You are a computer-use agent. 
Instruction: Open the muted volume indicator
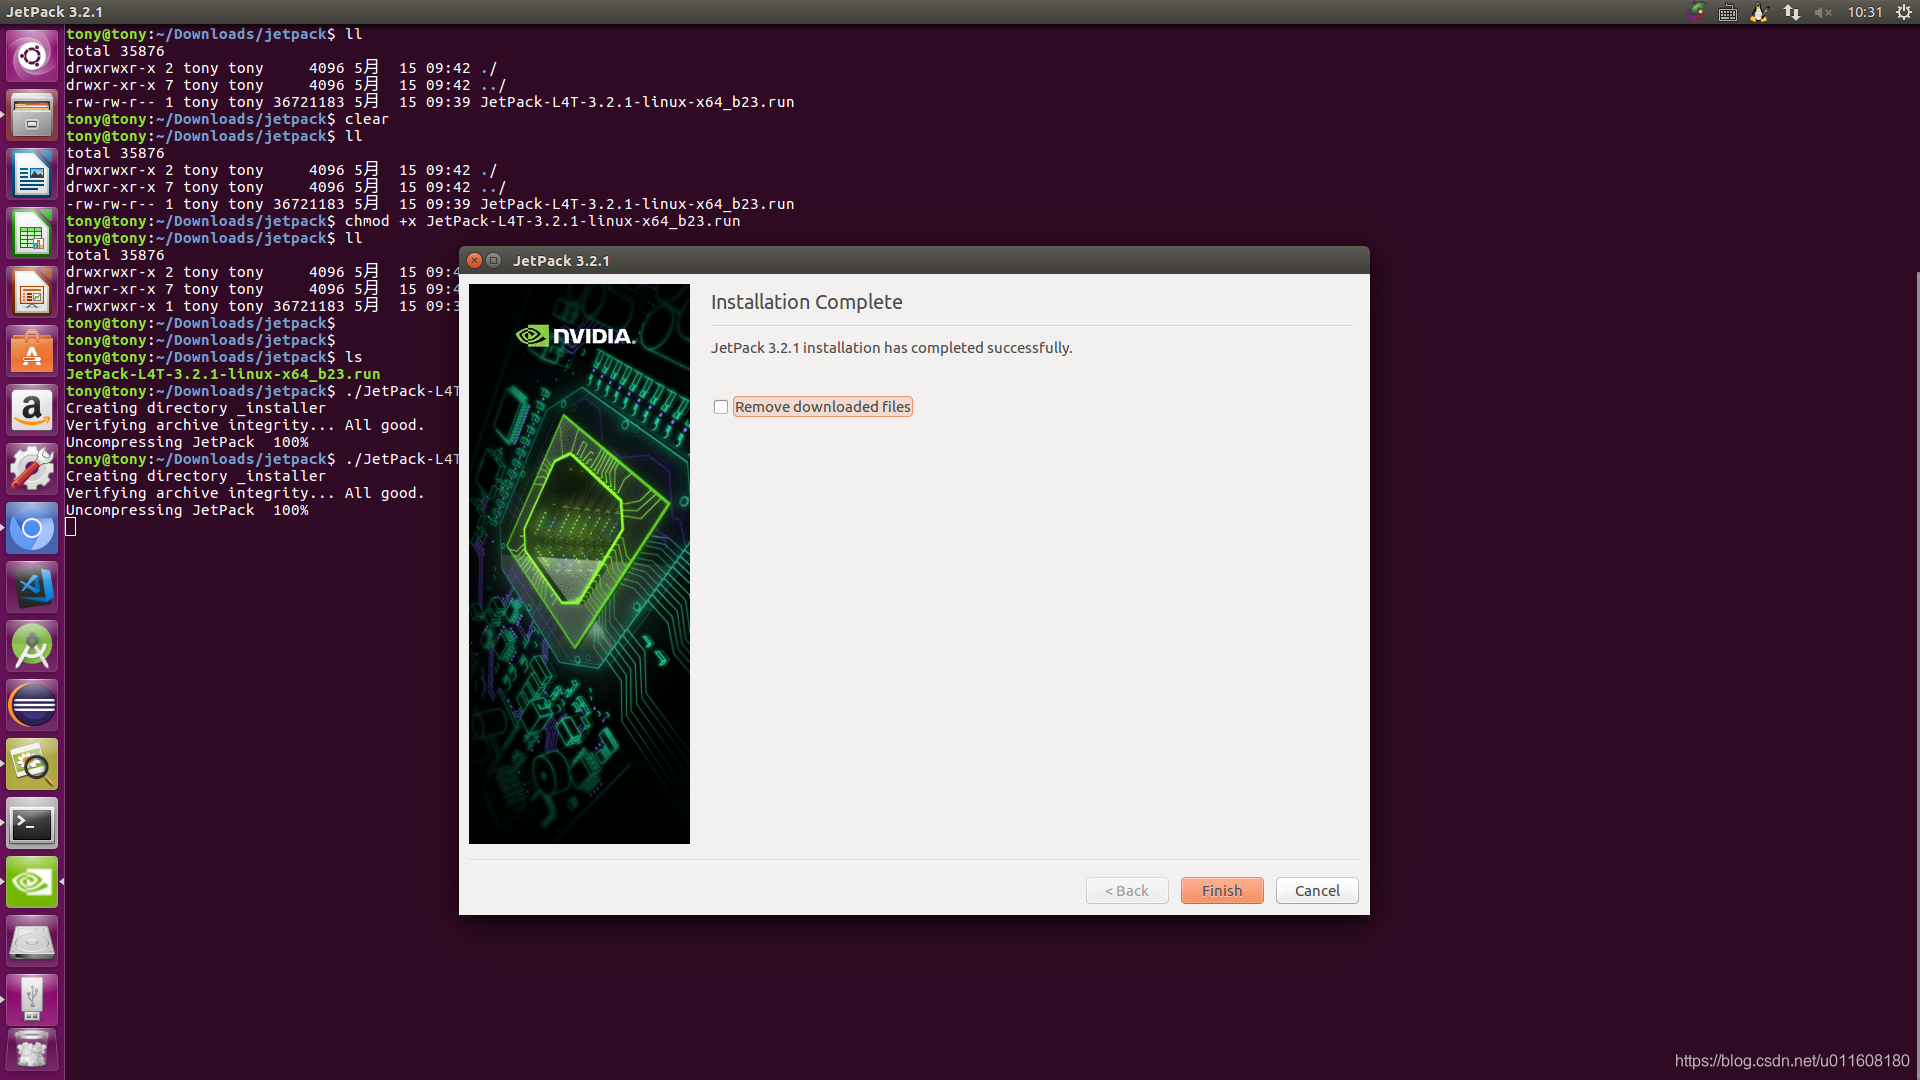pos(1823,12)
